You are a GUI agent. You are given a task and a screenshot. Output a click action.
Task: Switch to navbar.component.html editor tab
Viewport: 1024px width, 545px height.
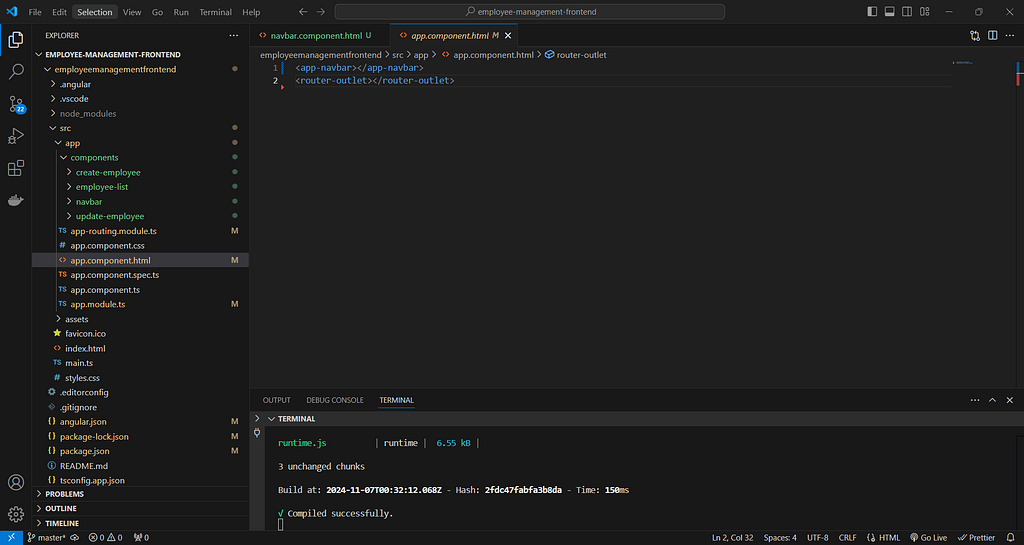pyautogui.click(x=320, y=36)
